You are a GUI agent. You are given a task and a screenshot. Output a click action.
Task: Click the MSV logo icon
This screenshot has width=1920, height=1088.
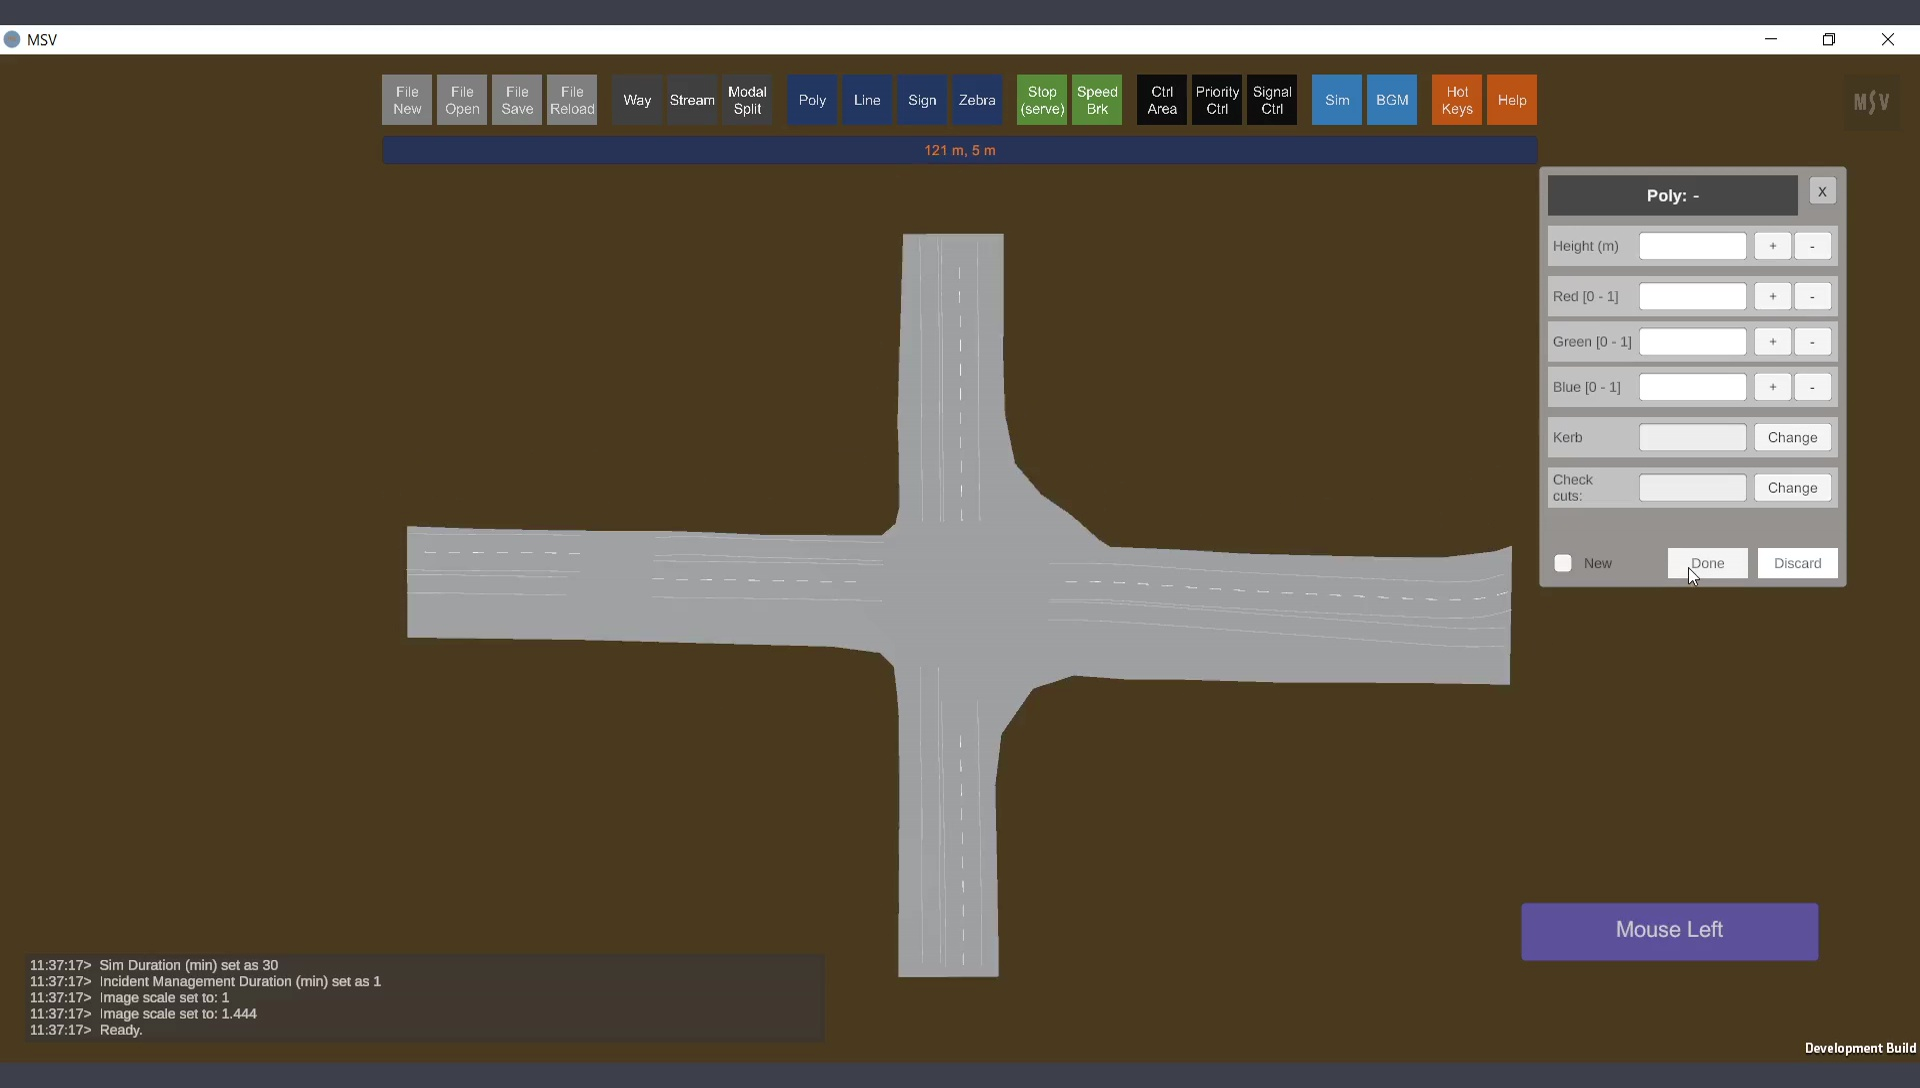(1871, 102)
